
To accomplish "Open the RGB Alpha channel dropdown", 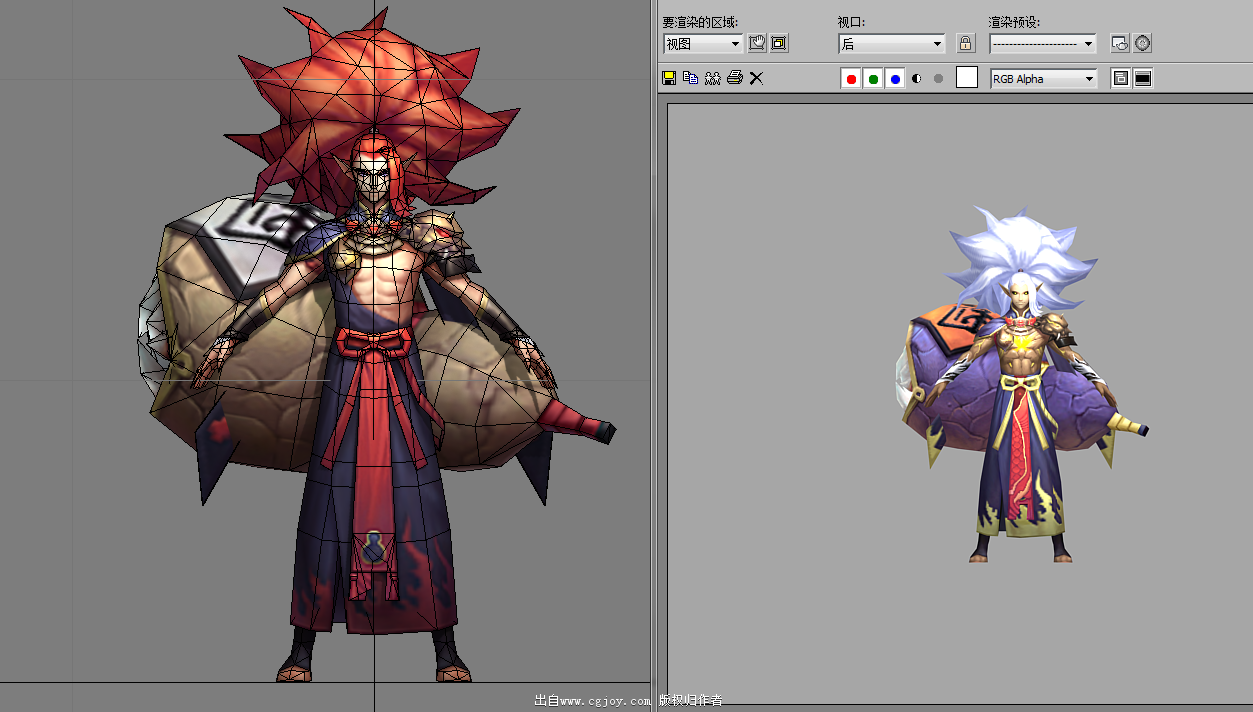I will pyautogui.click(x=1043, y=79).
